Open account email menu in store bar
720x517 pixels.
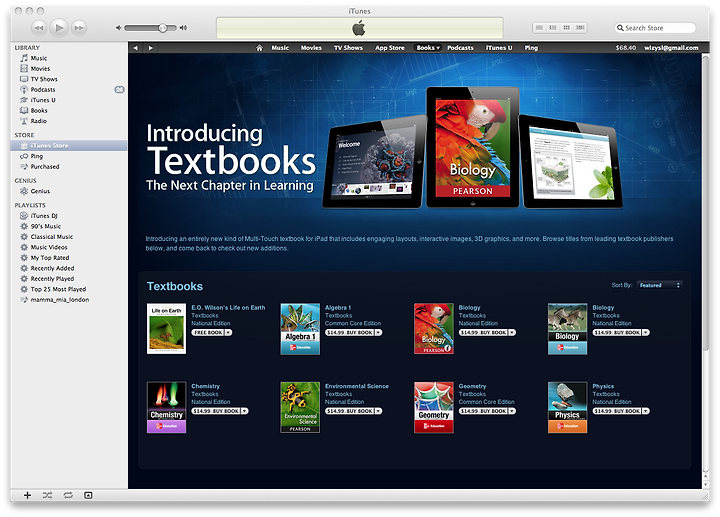(x=671, y=48)
